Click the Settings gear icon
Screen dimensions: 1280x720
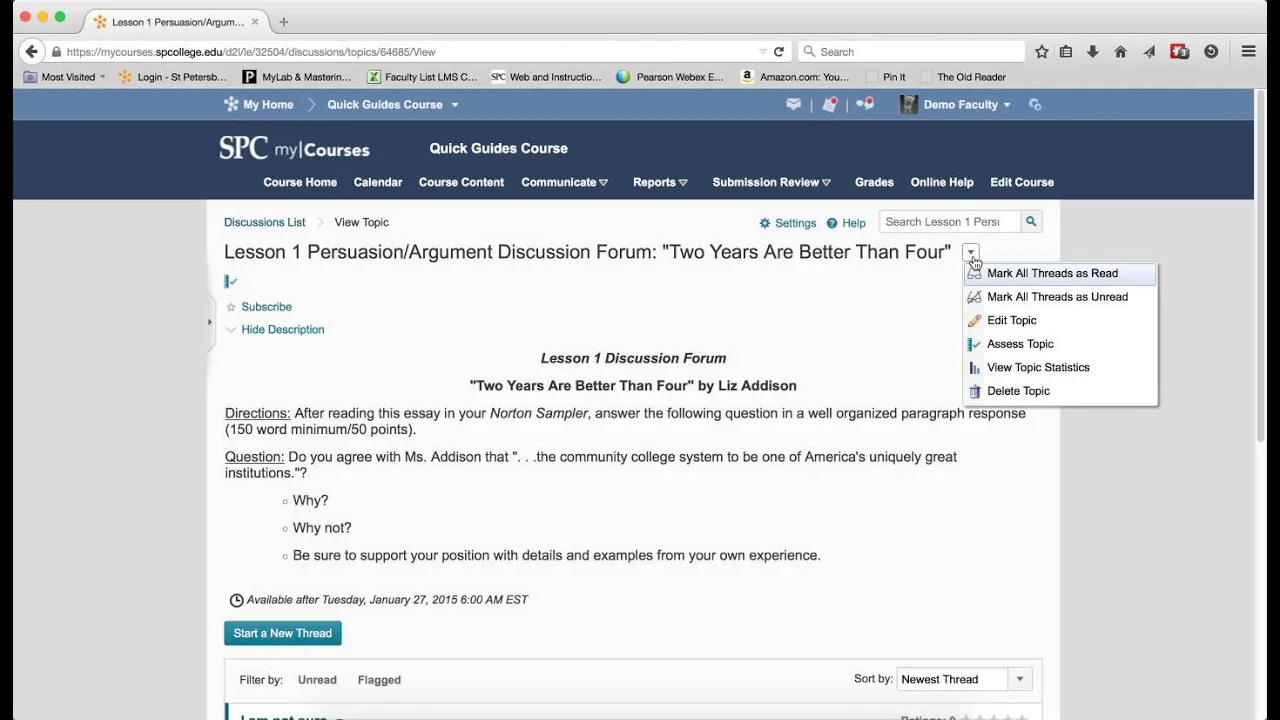coord(765,223)
